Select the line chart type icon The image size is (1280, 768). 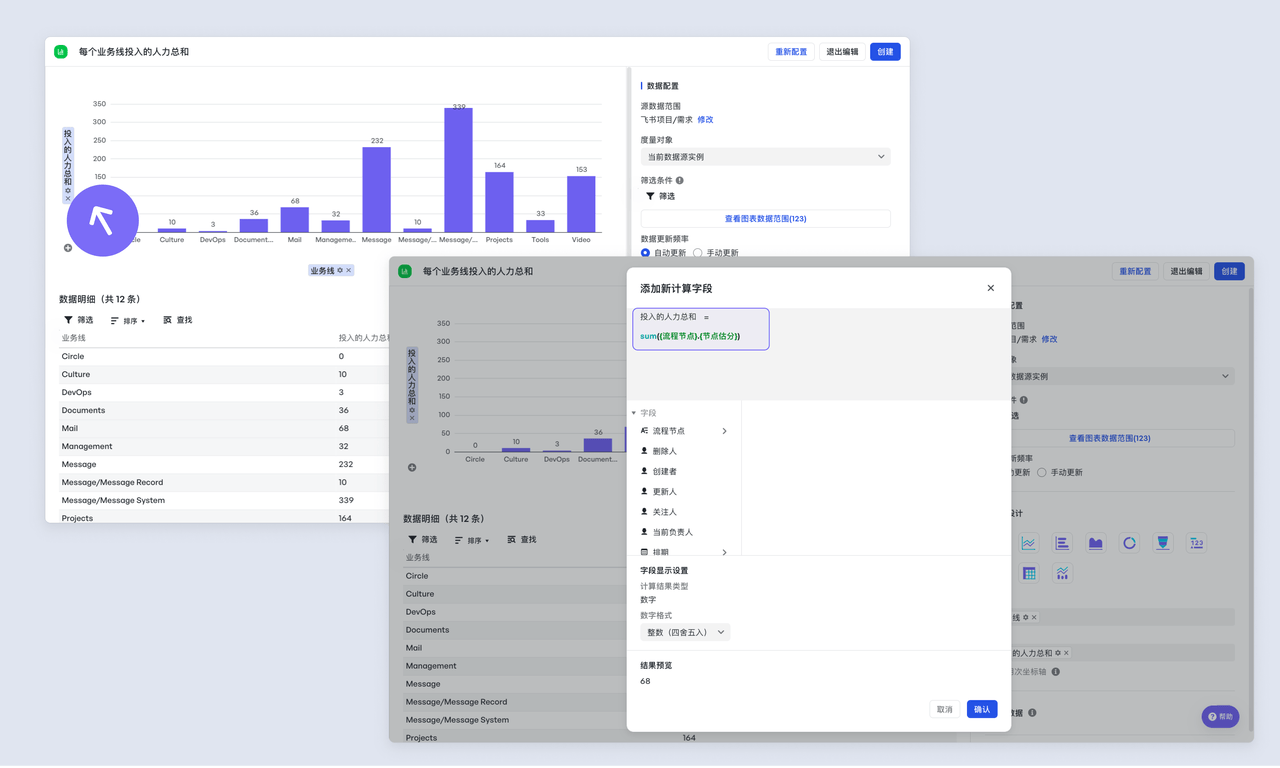pyautogui.click(x=1028, y=543)
